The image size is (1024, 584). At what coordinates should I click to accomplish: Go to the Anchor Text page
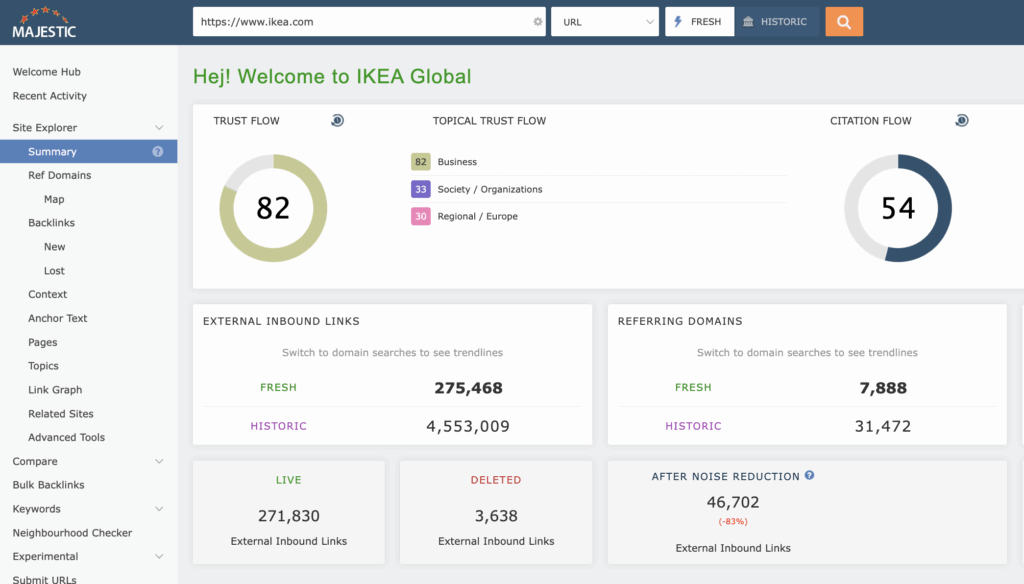(57, 318)
